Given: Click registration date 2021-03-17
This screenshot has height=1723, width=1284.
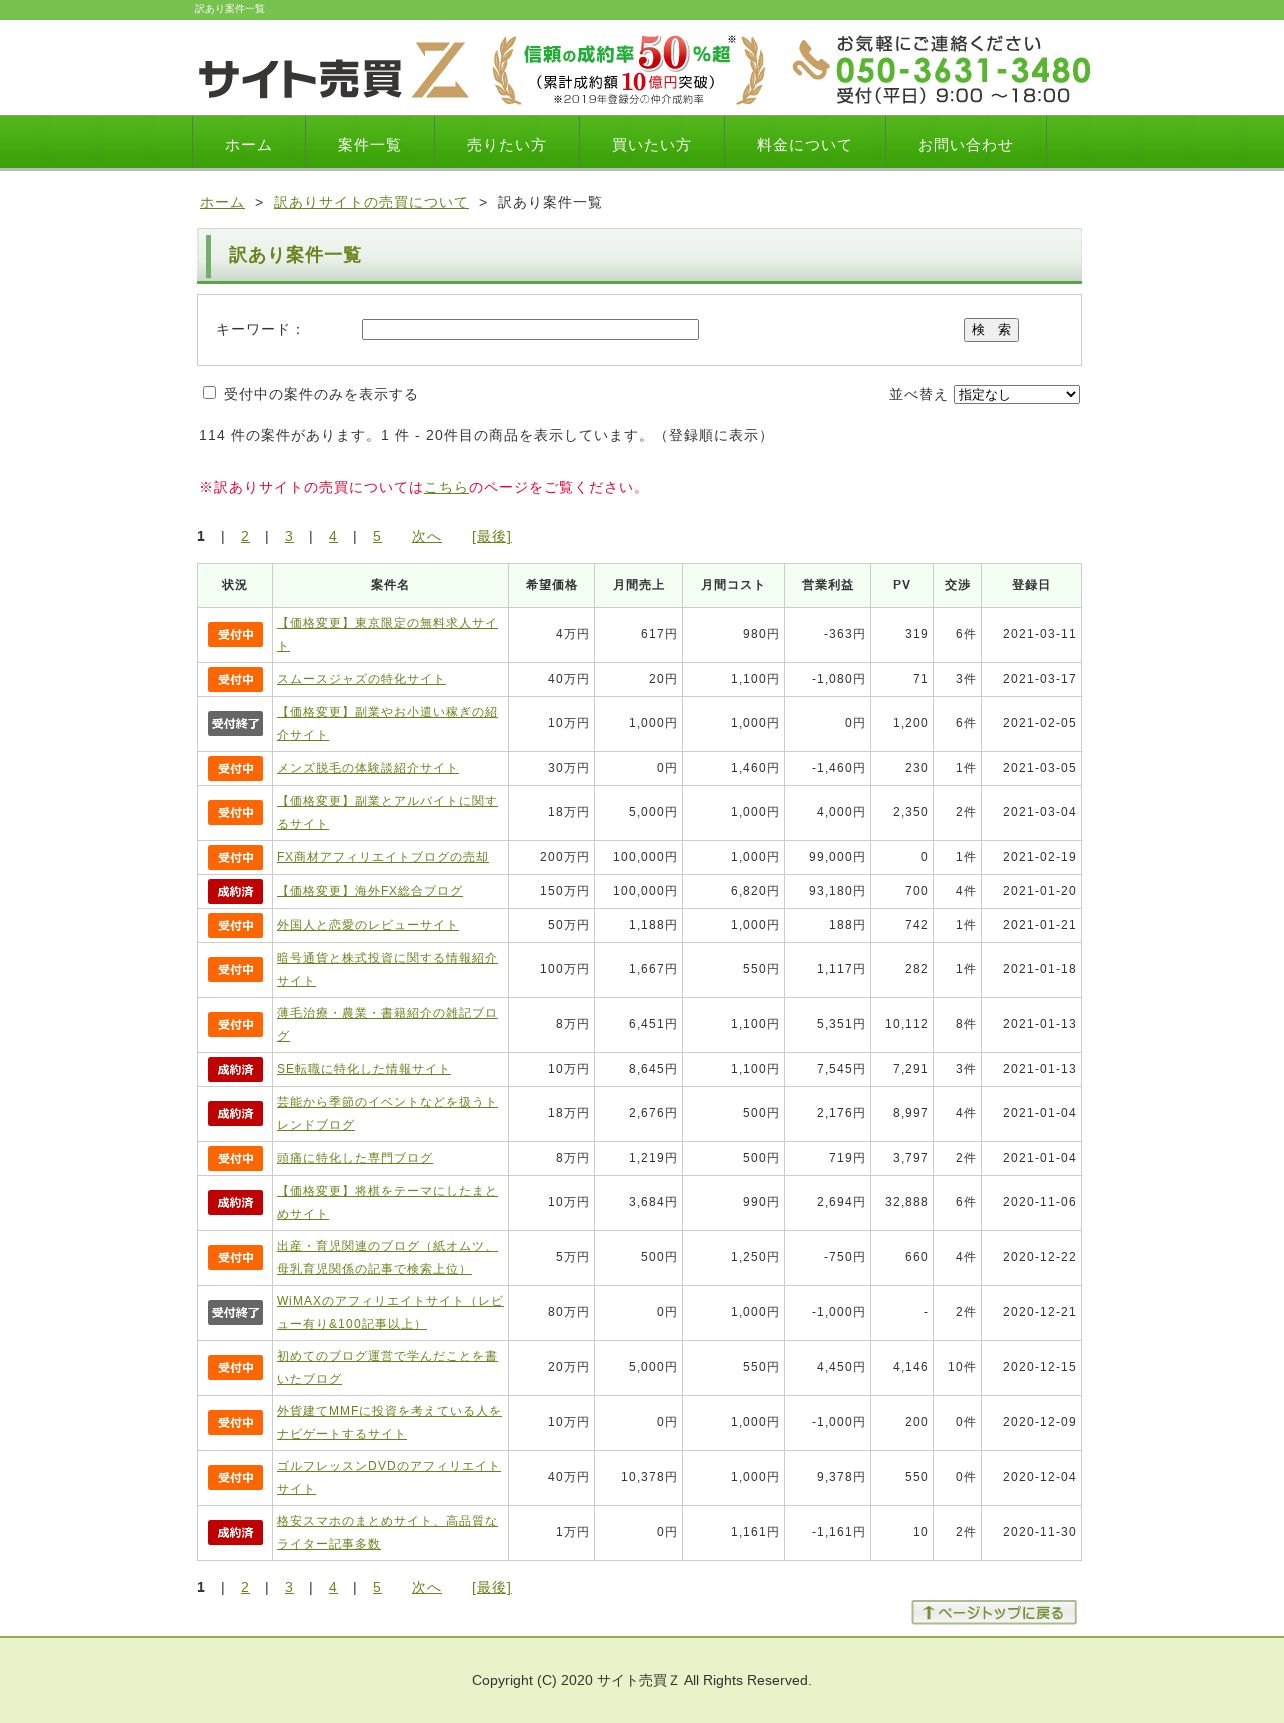Looking at the screenshot, I should [x=1039, y=680].
